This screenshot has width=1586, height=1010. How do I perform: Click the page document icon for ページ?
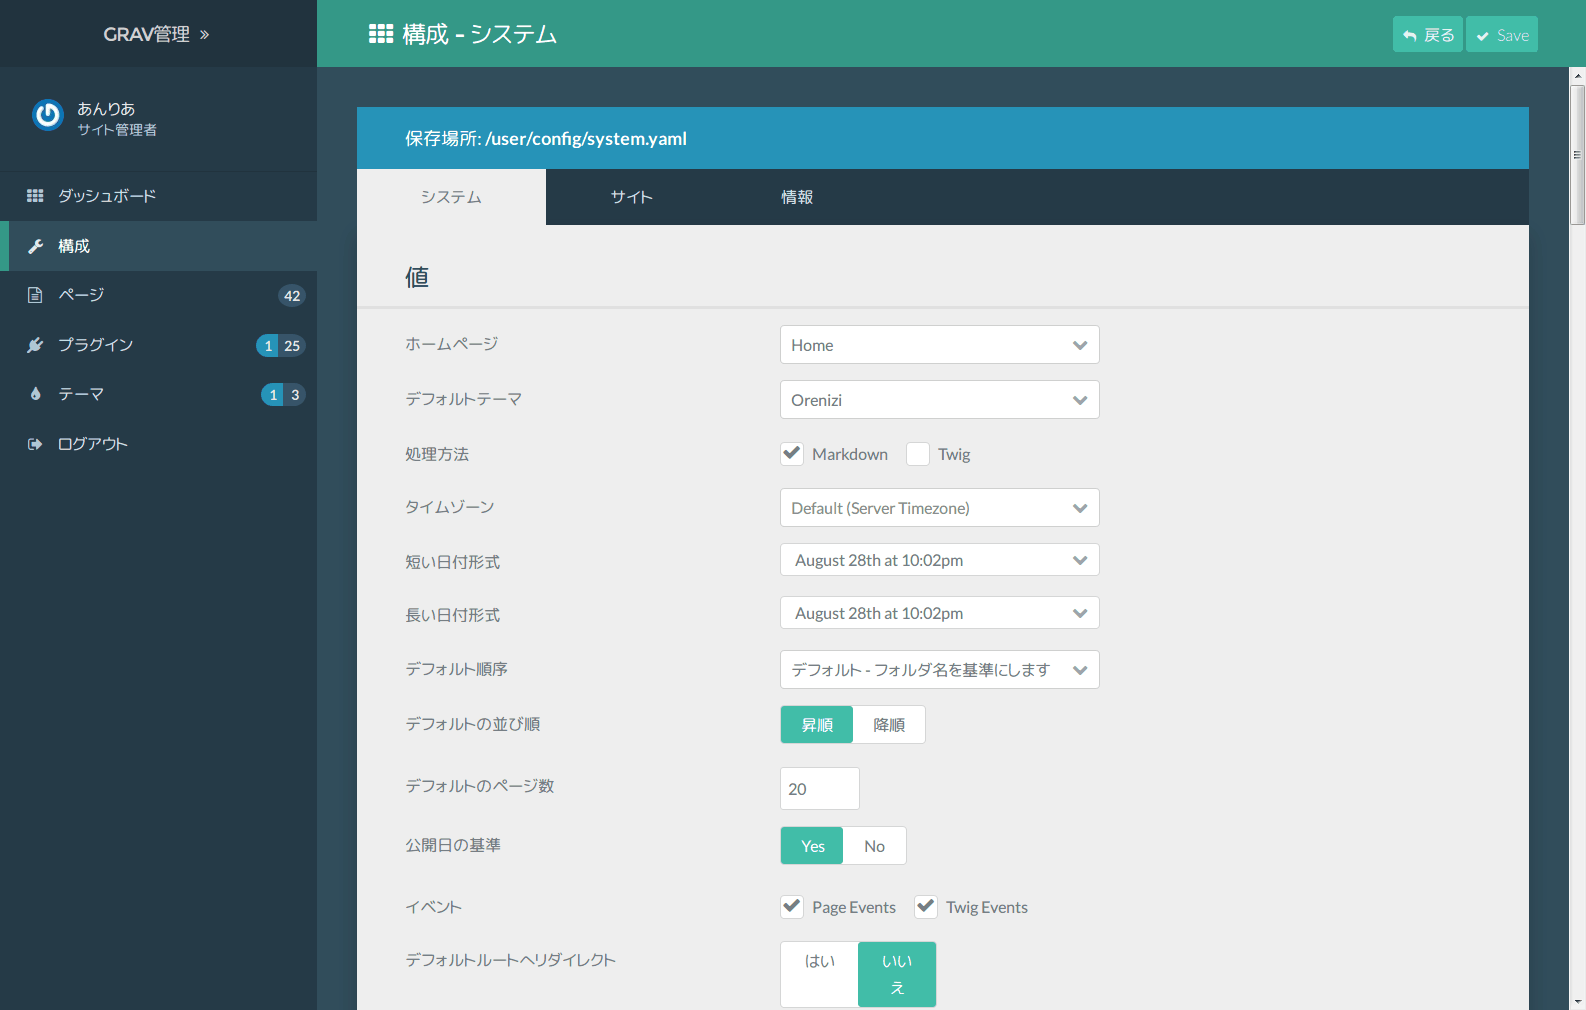coord(35,295)
